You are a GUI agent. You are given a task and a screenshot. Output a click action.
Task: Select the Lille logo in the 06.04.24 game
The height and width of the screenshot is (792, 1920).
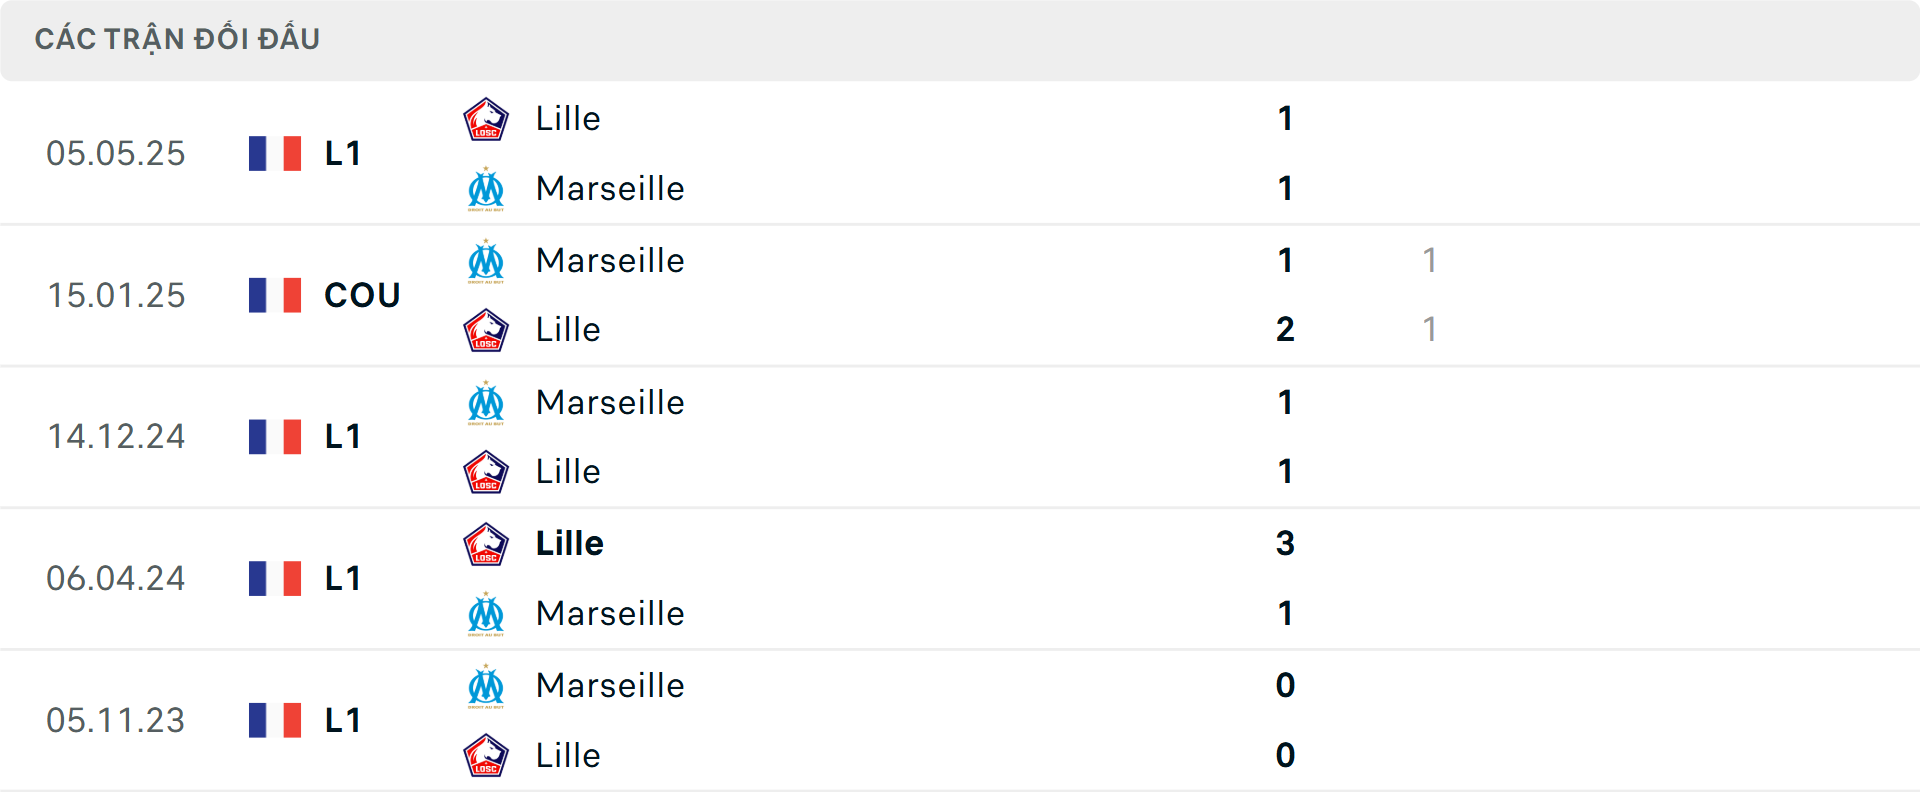[x=486, y=543]
